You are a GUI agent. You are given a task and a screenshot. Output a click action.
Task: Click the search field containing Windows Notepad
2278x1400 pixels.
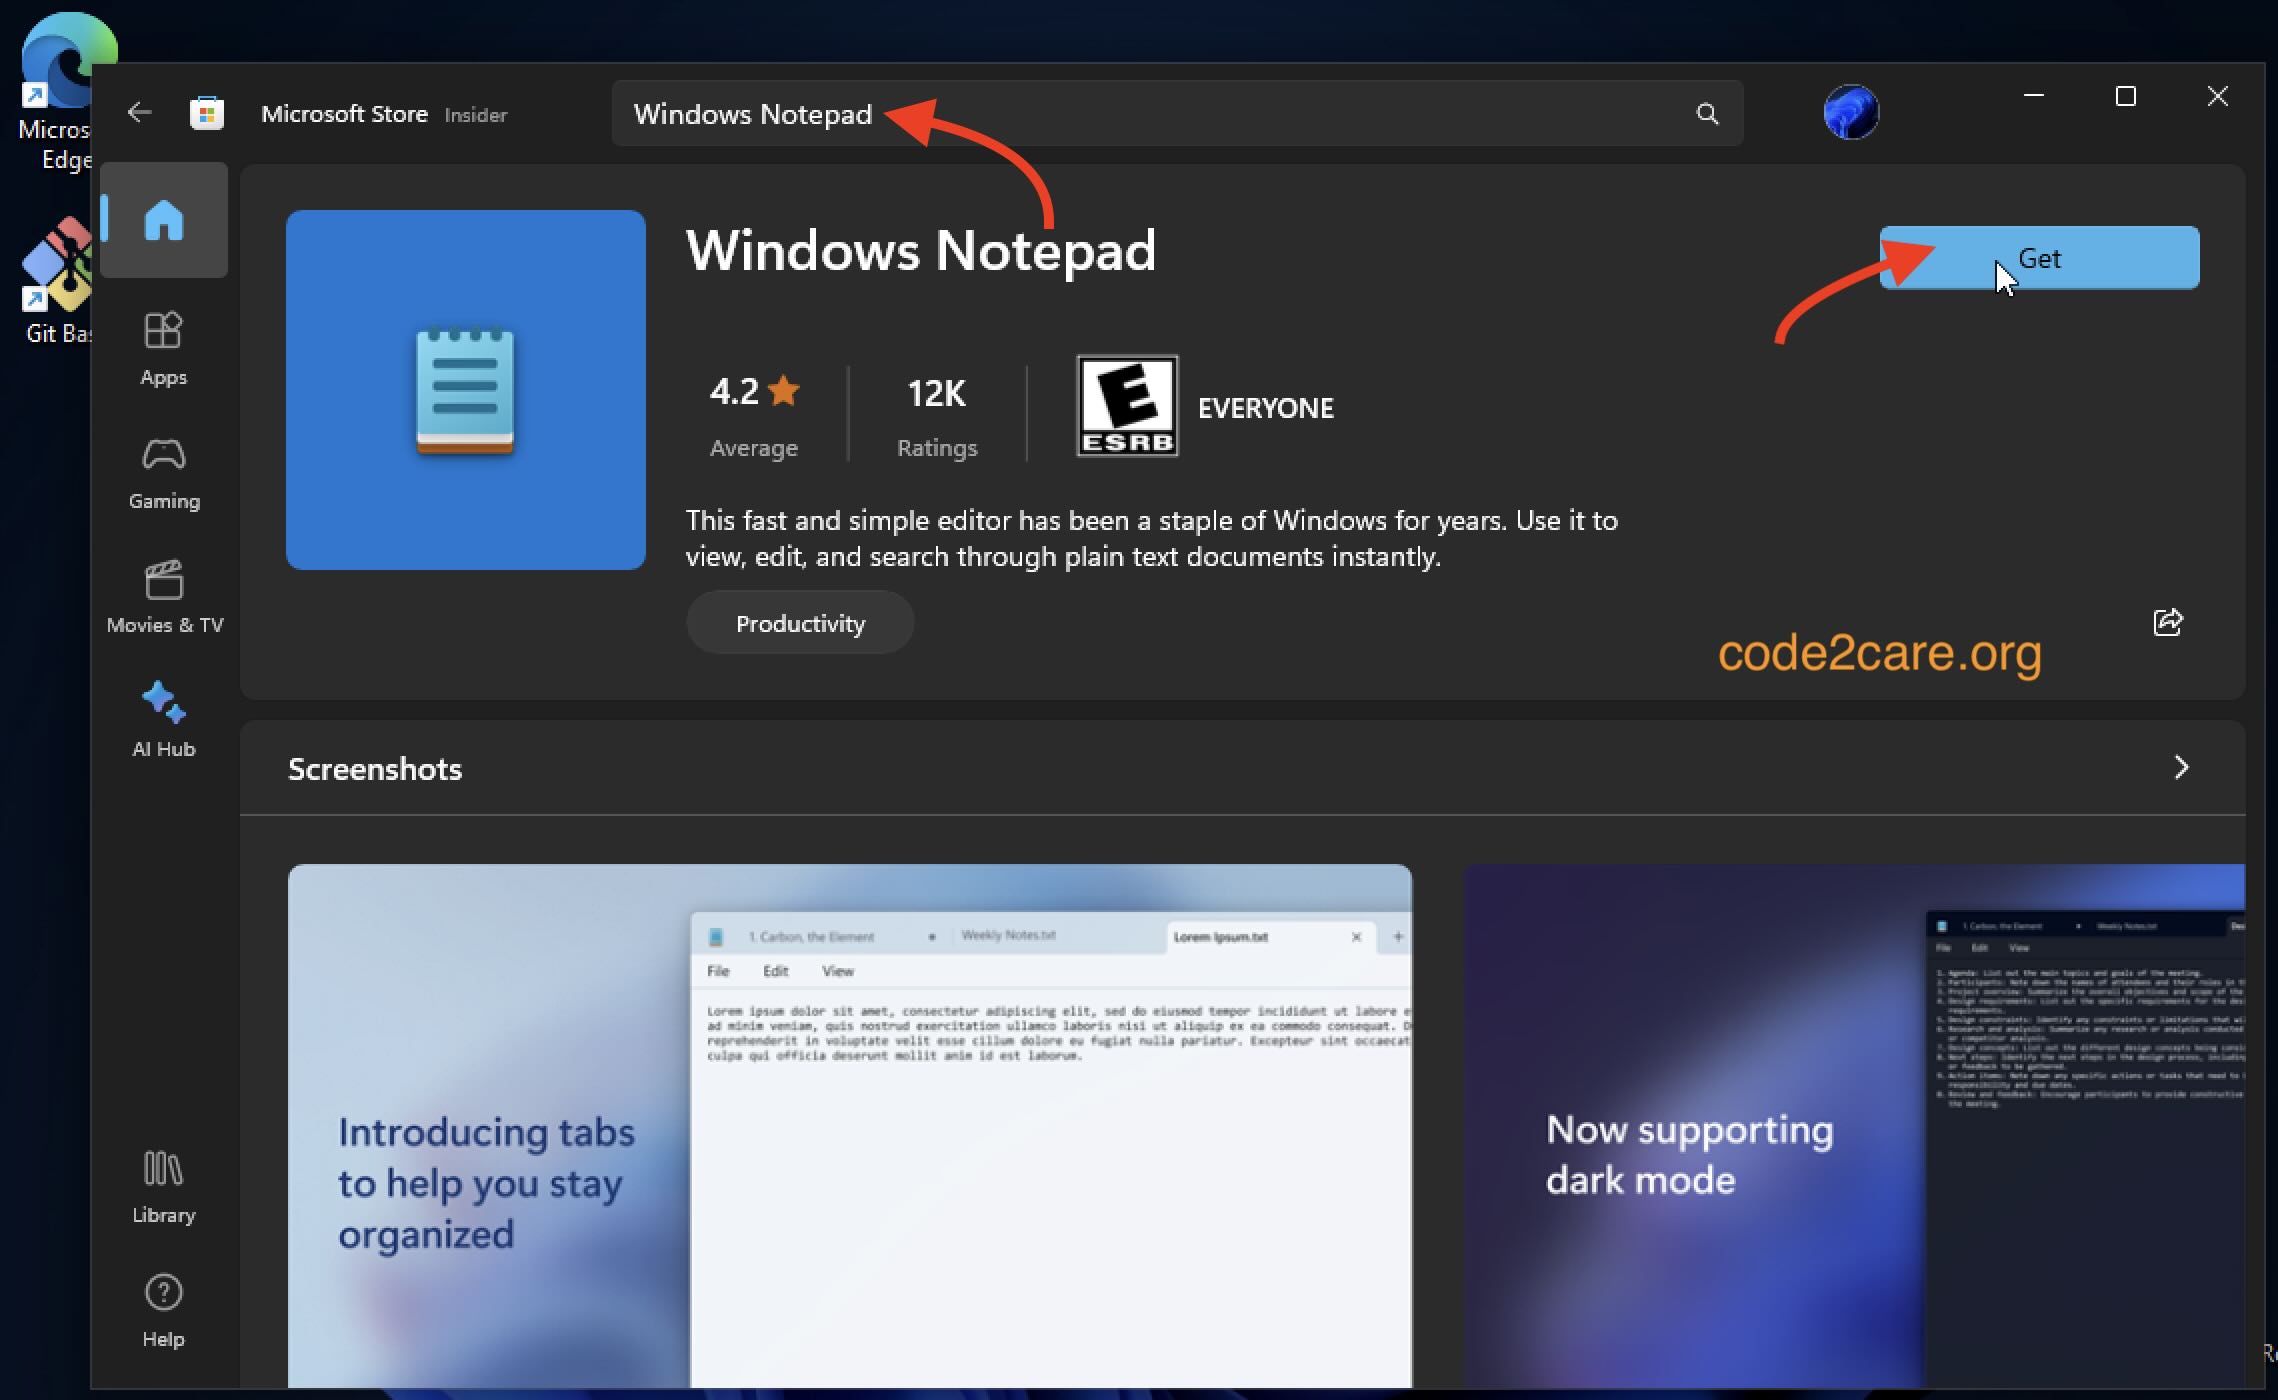coord(1100,113)
